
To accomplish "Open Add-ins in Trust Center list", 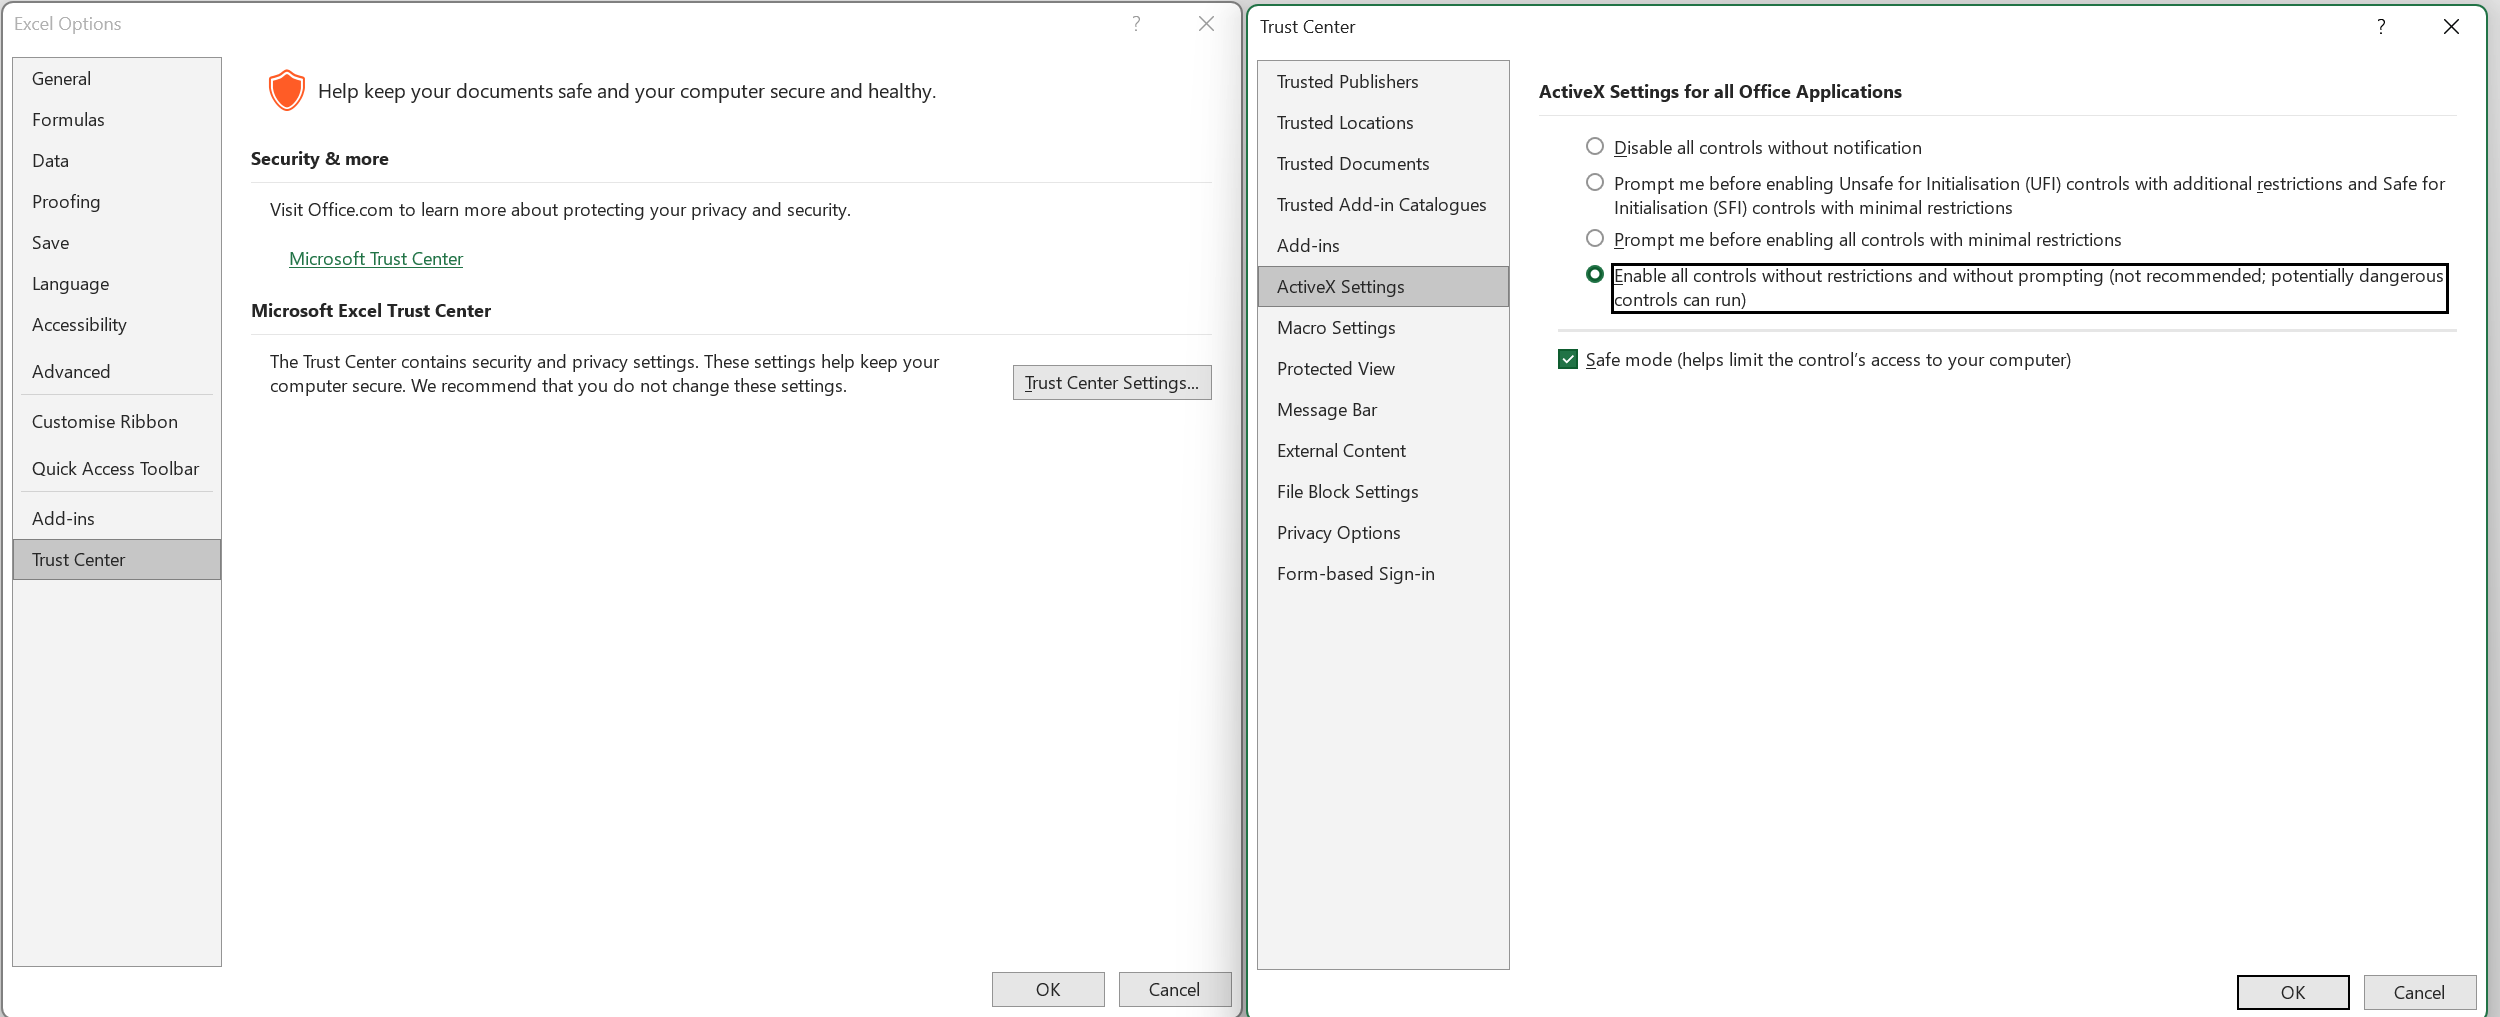I will pos(1382,246).
